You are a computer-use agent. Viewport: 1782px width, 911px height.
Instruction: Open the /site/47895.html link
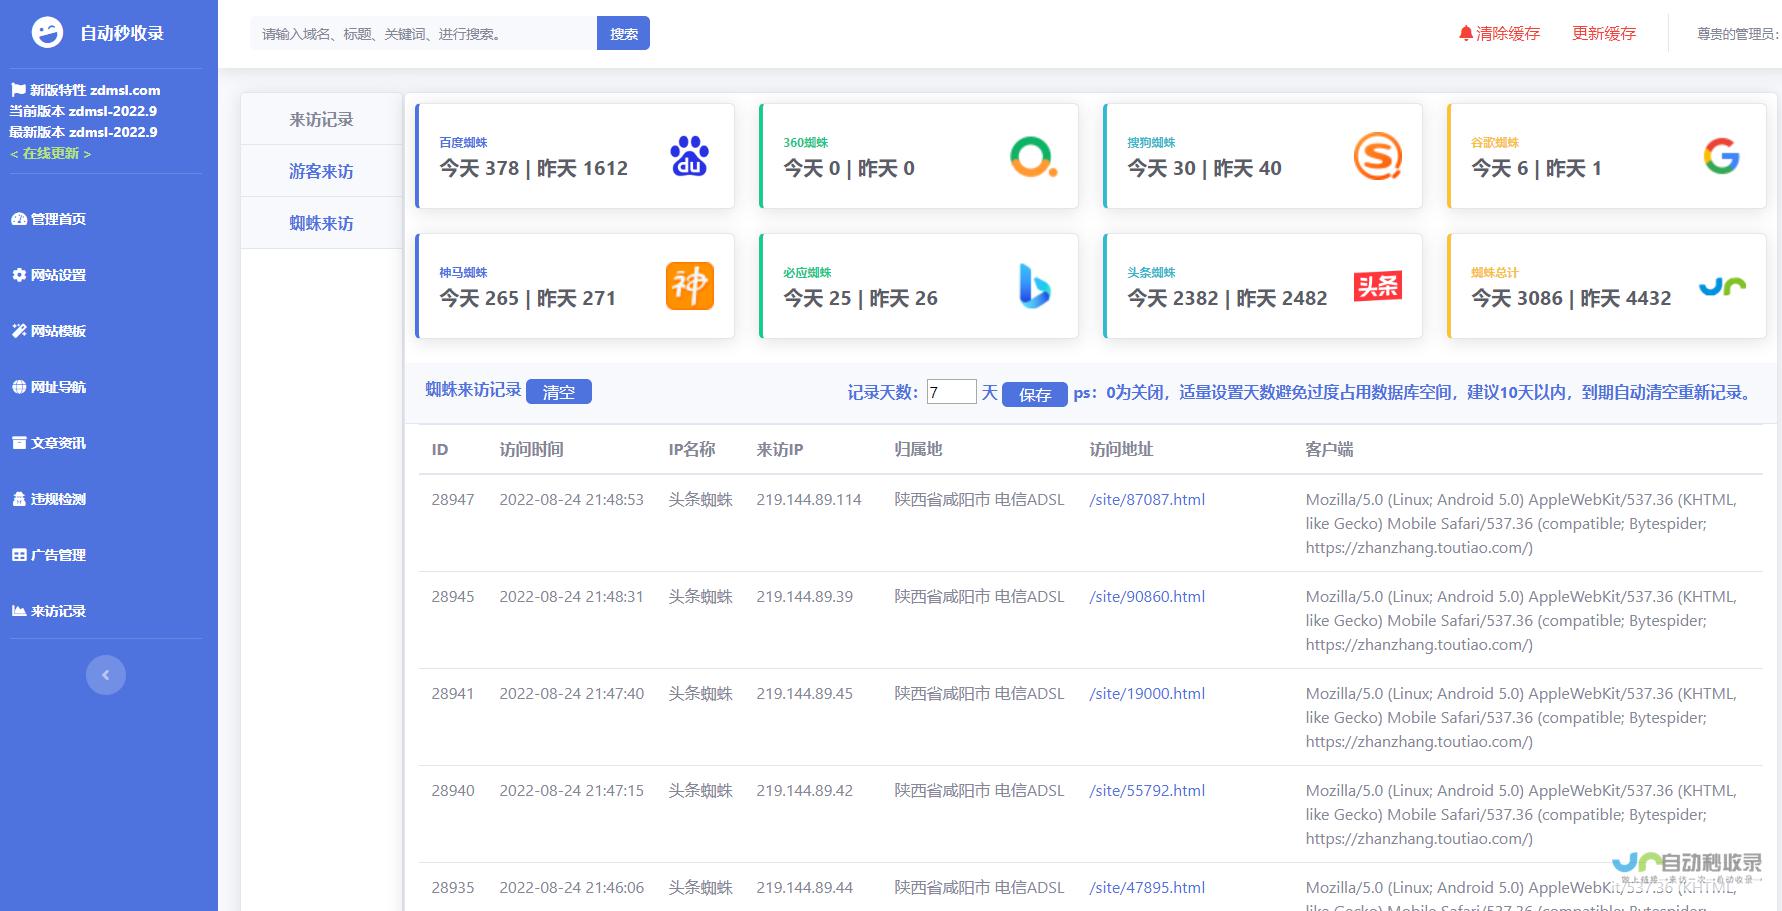click(1147, 887)
